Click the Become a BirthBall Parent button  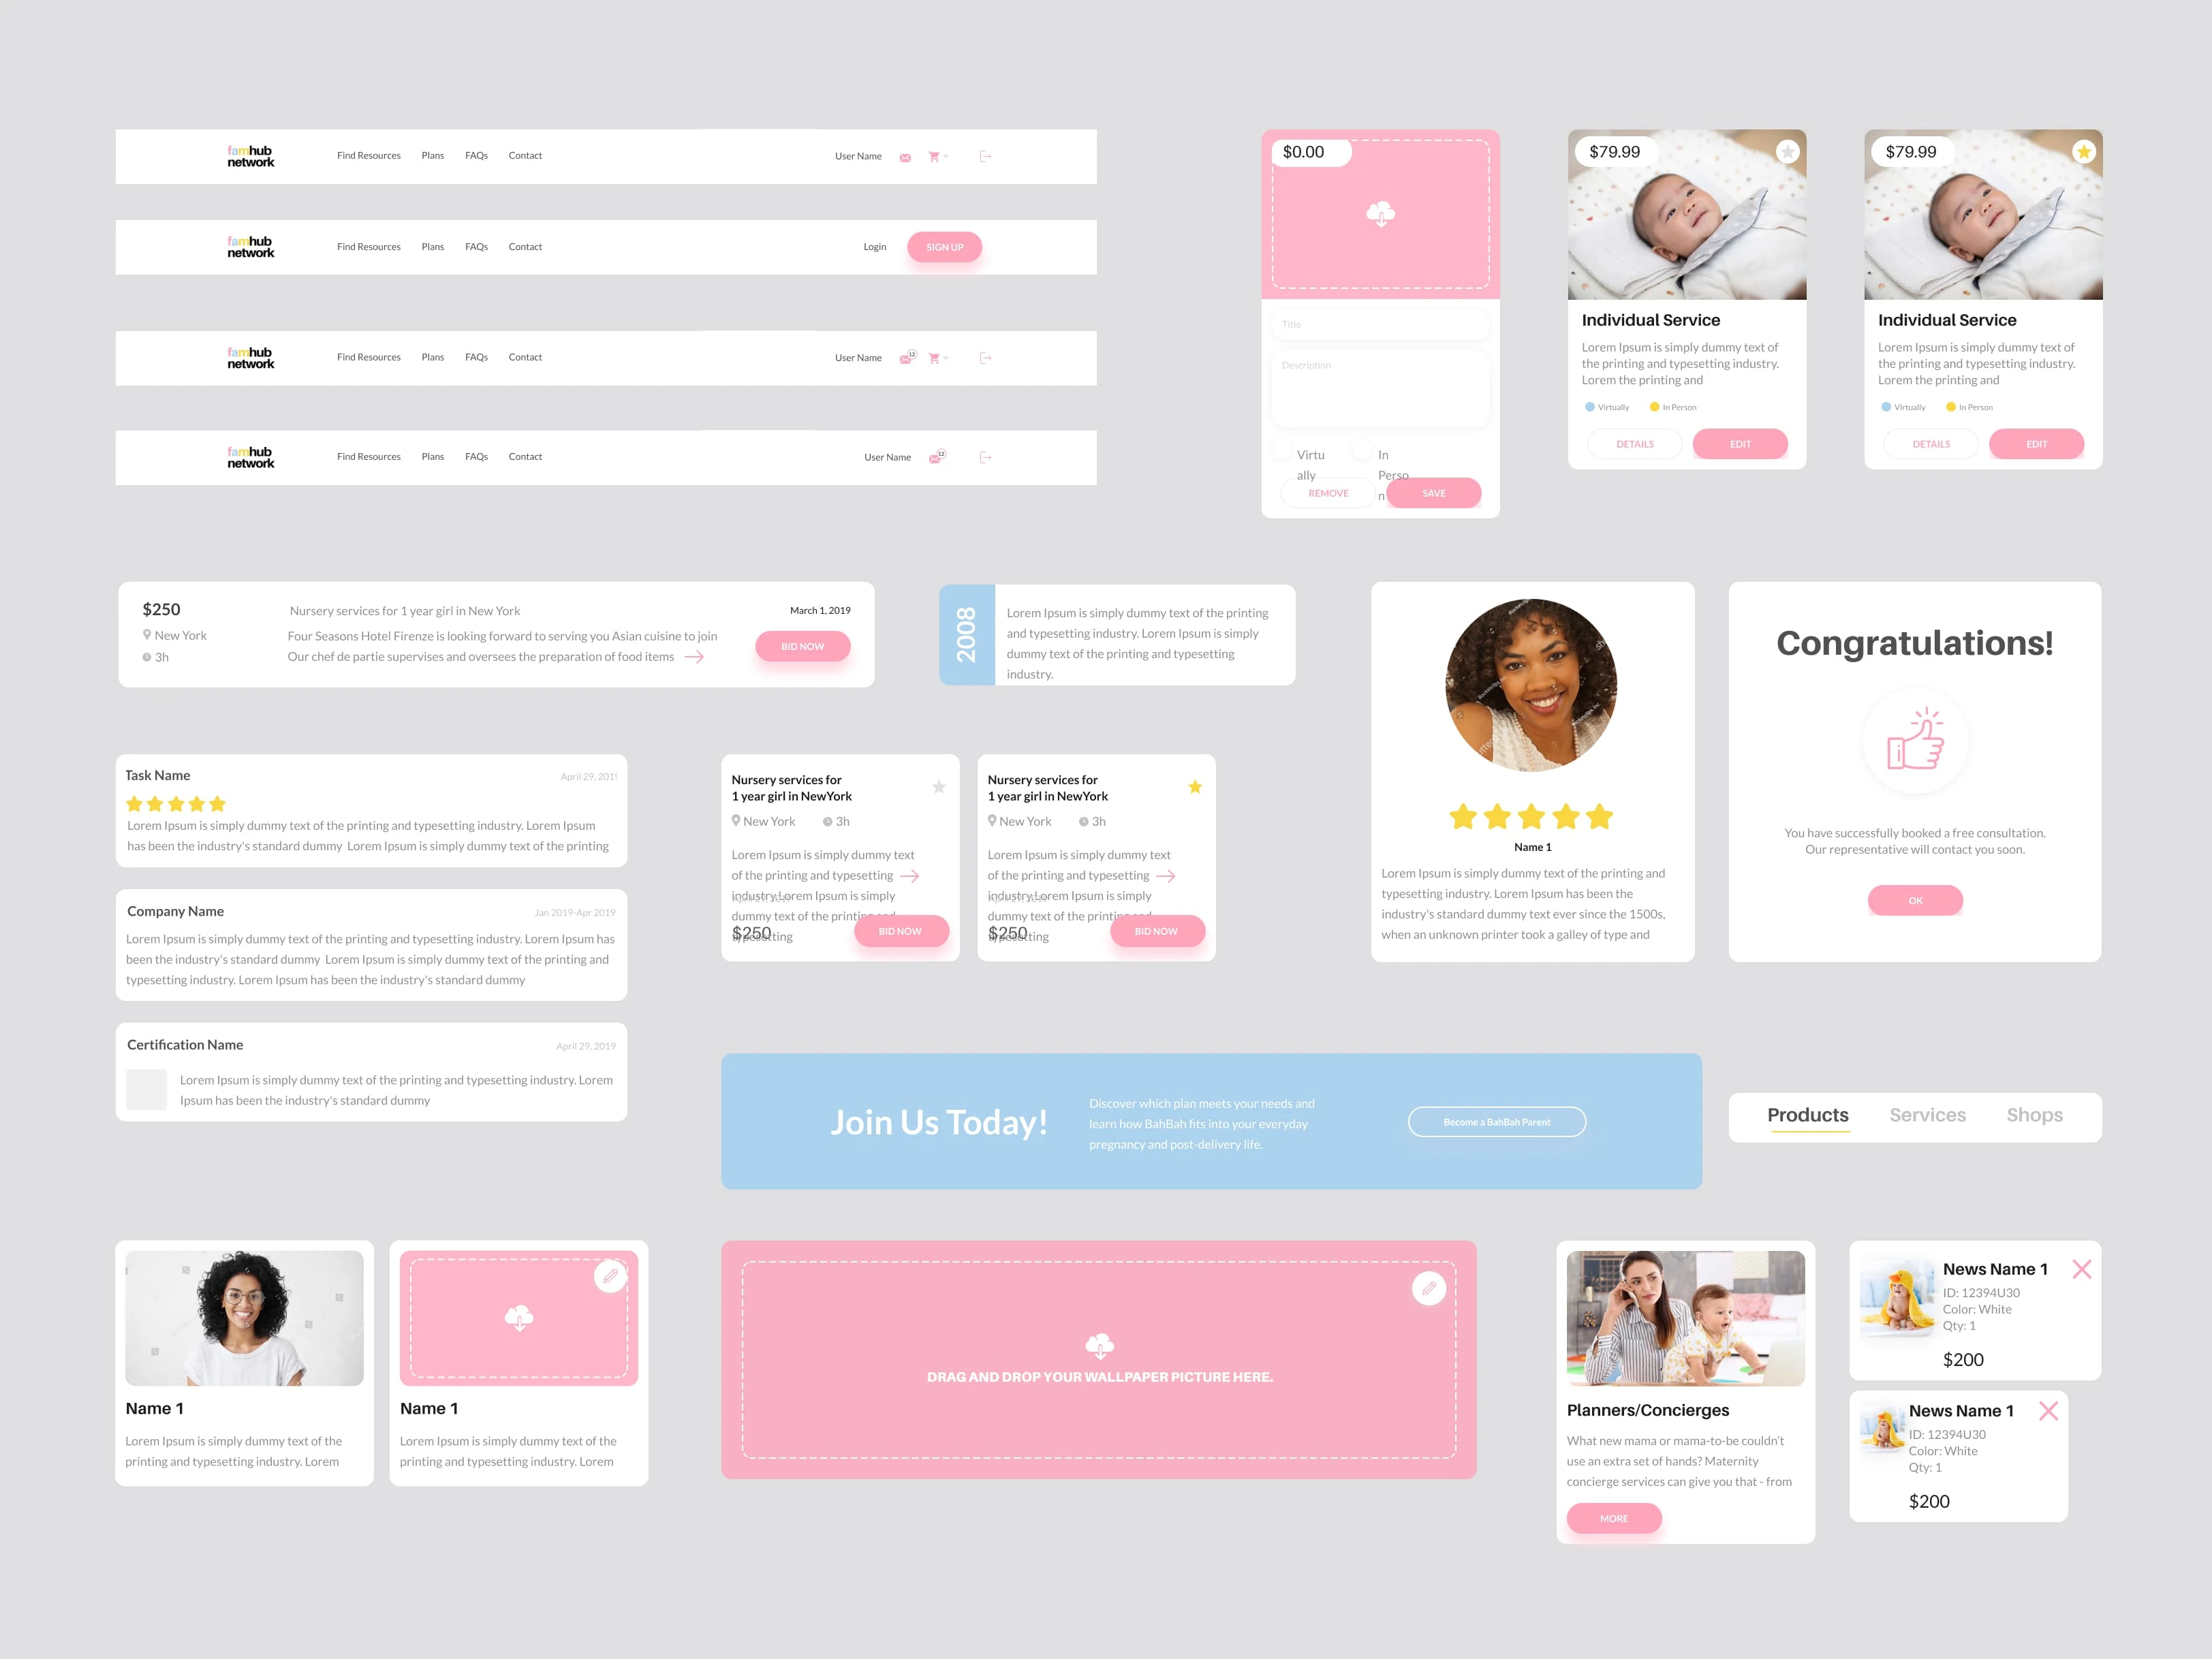point(1496,1122)
